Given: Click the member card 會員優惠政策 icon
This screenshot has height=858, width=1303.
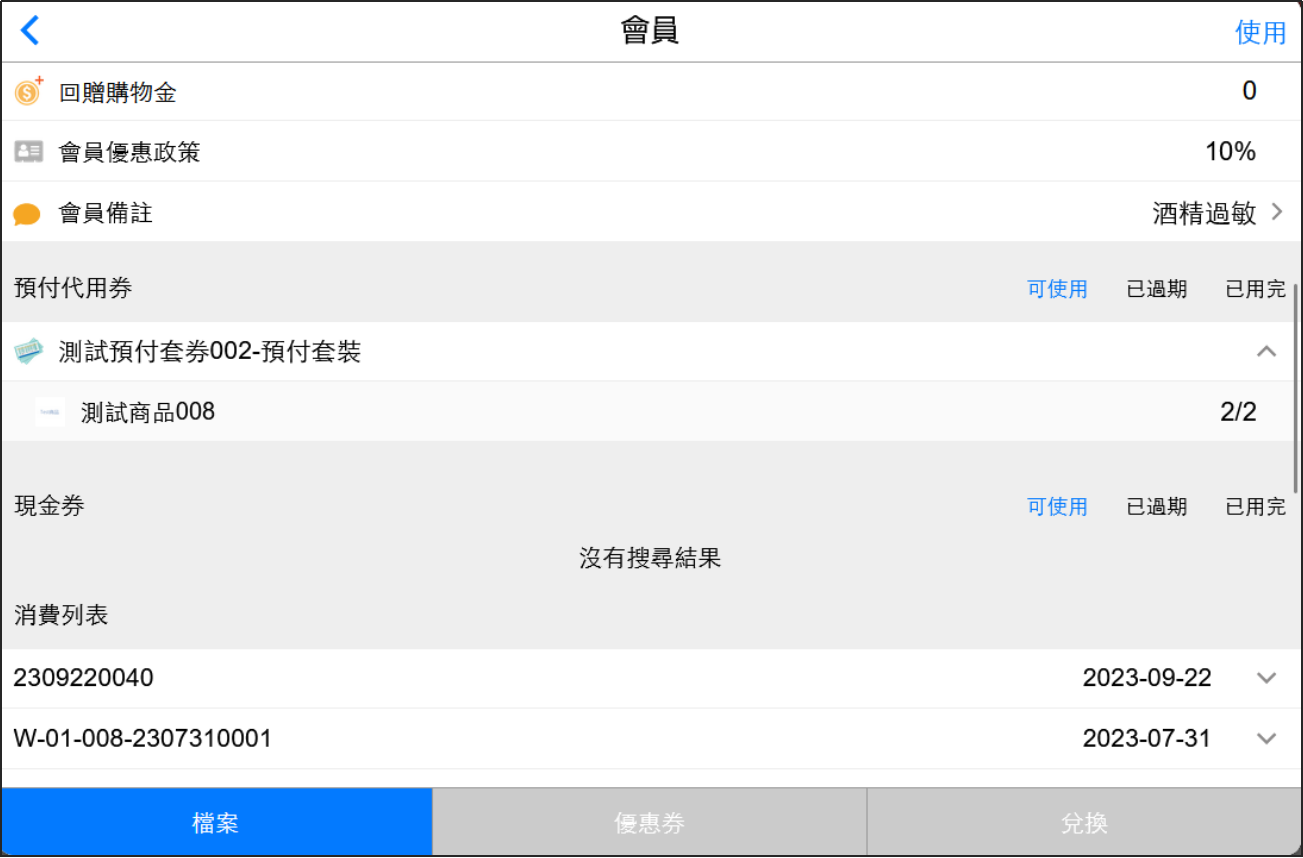Looking at the screenshot, I should tap(28, 152).
